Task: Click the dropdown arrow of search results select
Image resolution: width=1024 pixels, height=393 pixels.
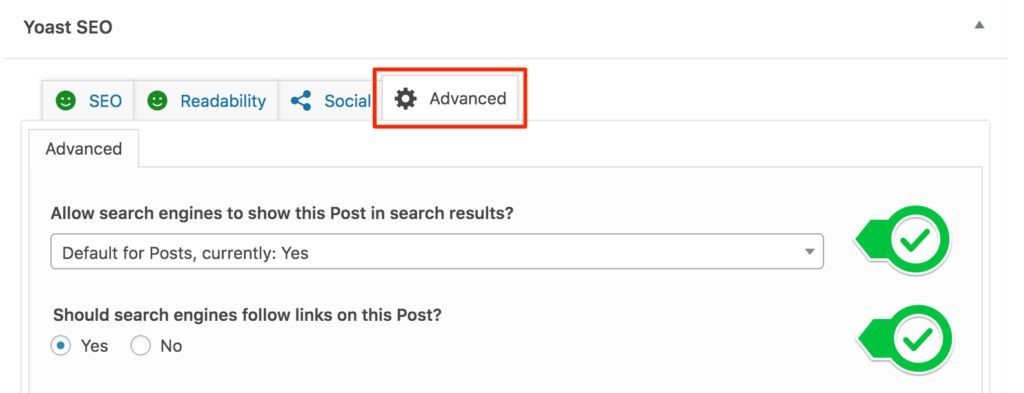Action: click(x=809, y=252)
